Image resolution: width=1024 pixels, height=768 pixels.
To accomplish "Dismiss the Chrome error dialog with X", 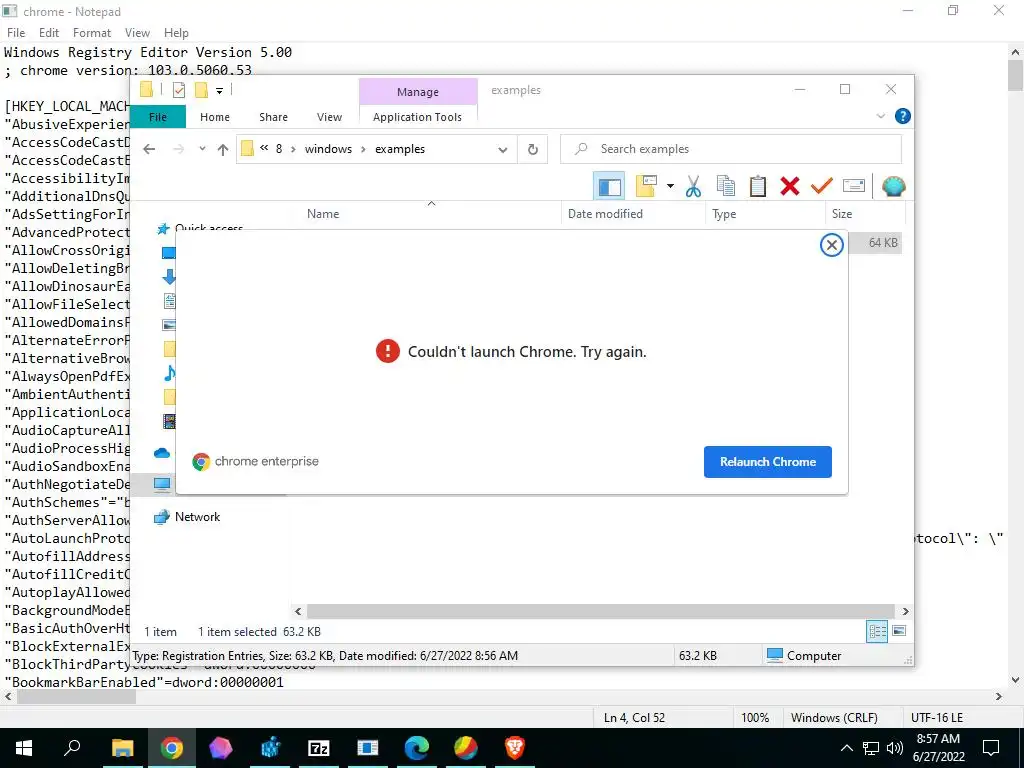I will (x=831, y=245).
